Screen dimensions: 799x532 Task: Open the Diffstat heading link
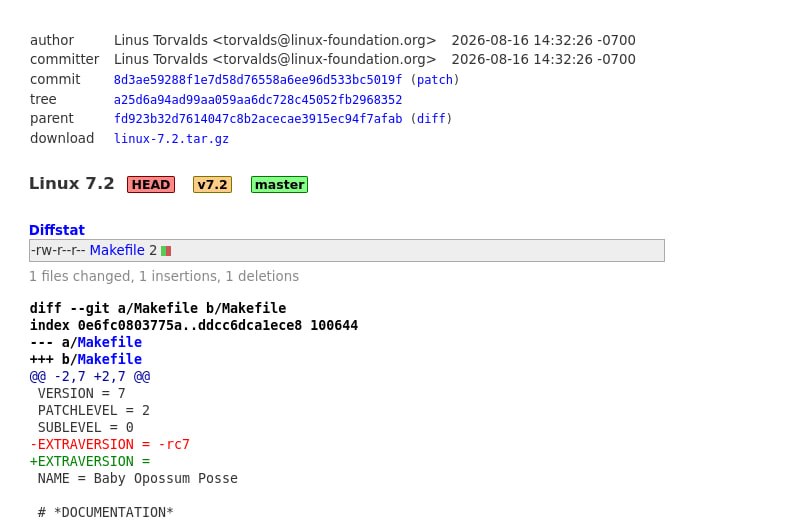coord(57,230)
